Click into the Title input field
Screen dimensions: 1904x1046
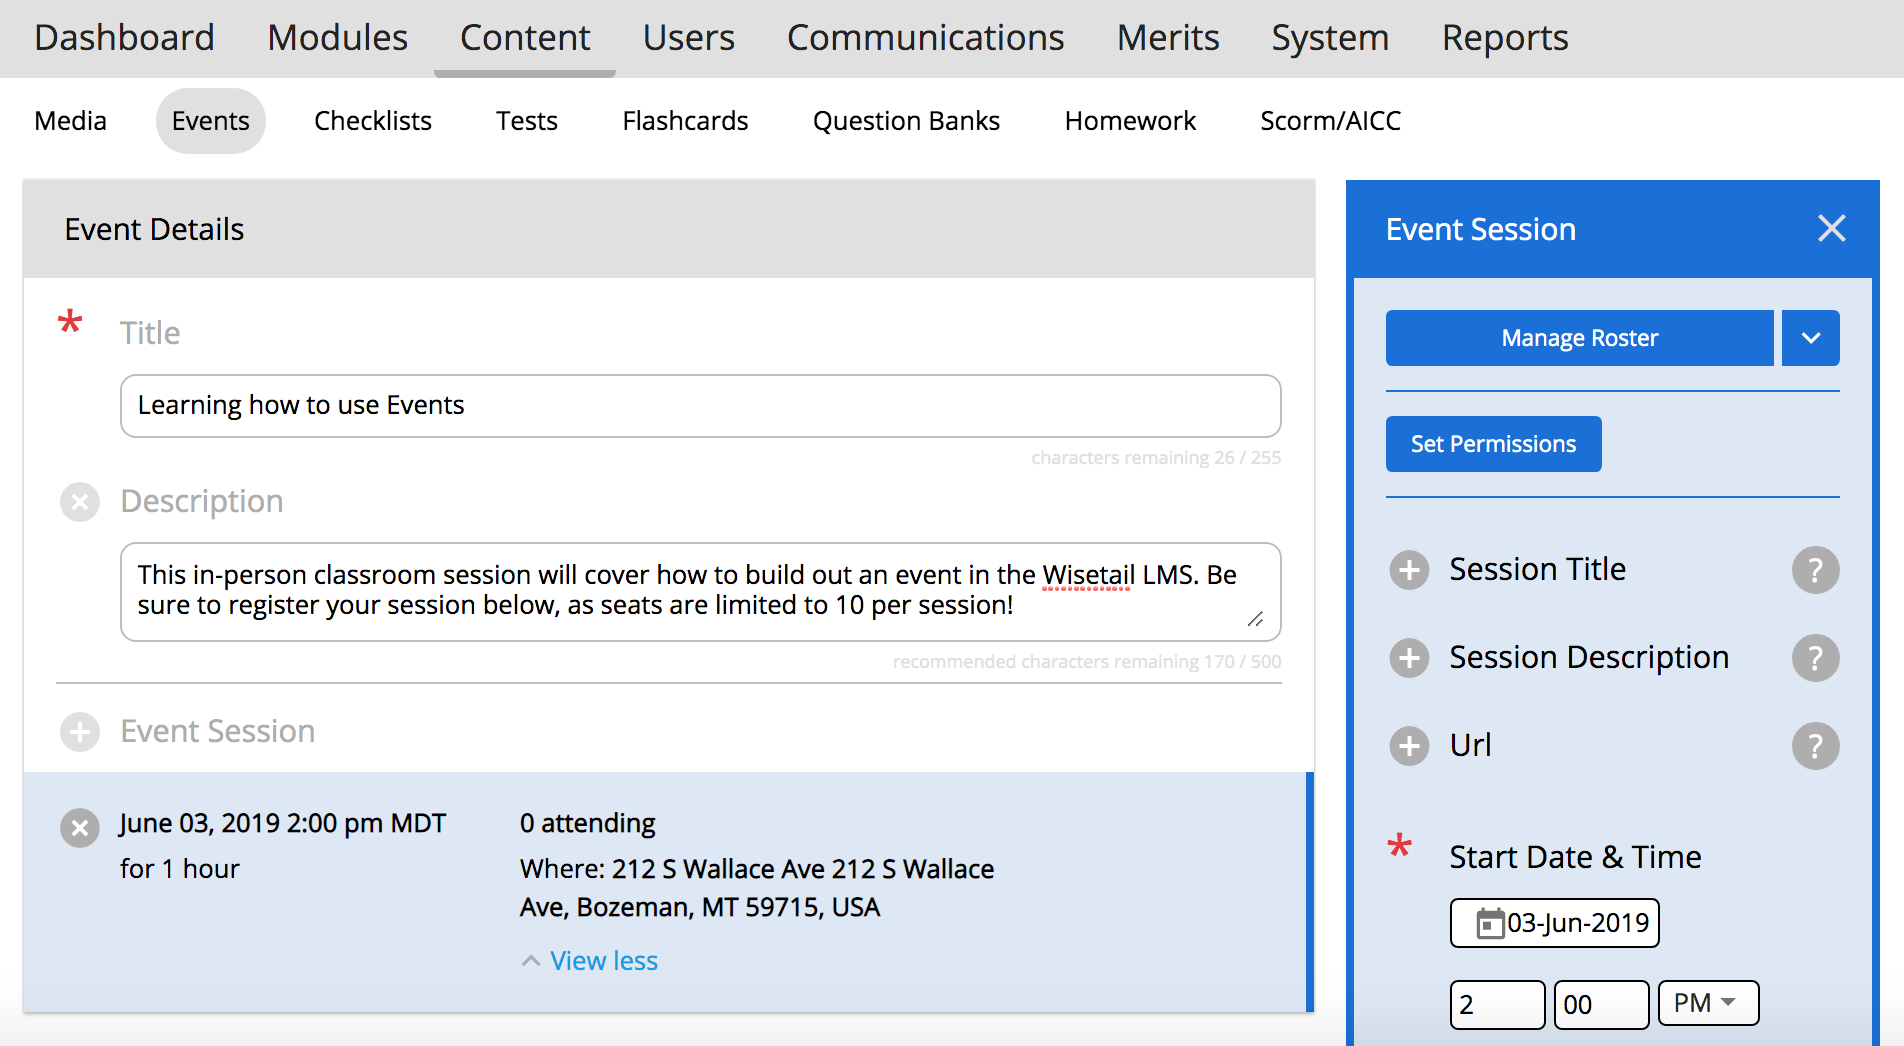[701, 406]
